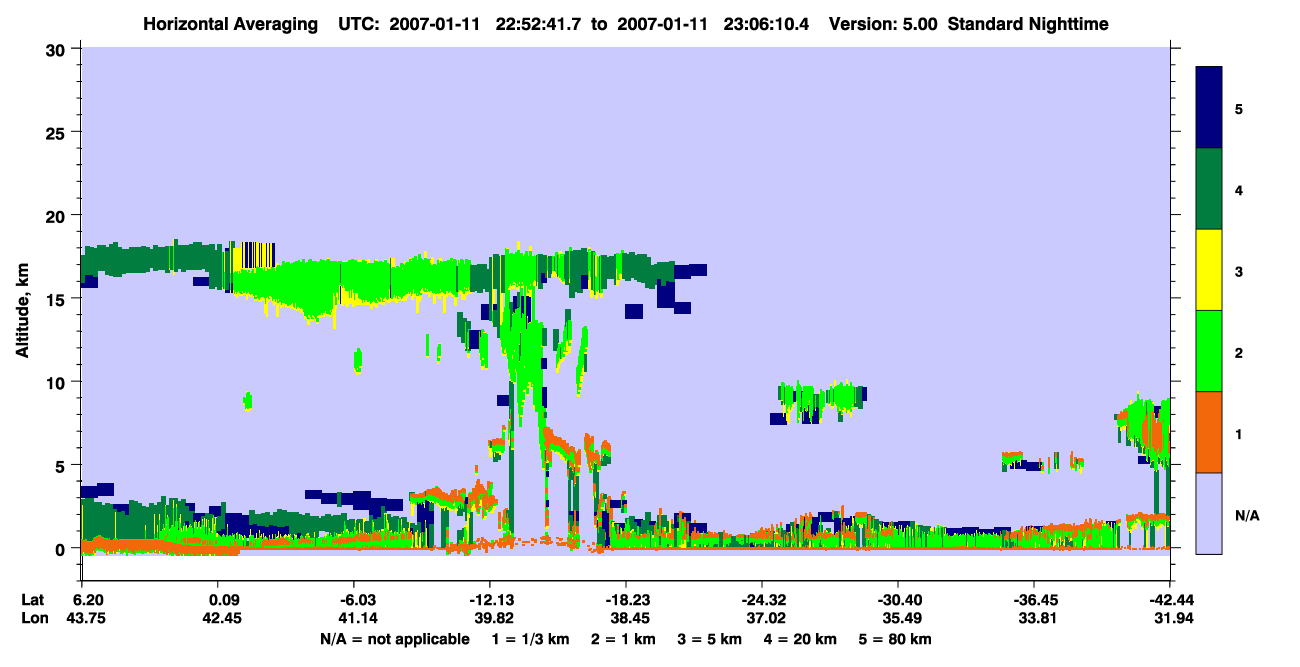This screenshot has height=667, width=1300.
Task: Click longitude value '43.75'
Action: pos(89,618)
